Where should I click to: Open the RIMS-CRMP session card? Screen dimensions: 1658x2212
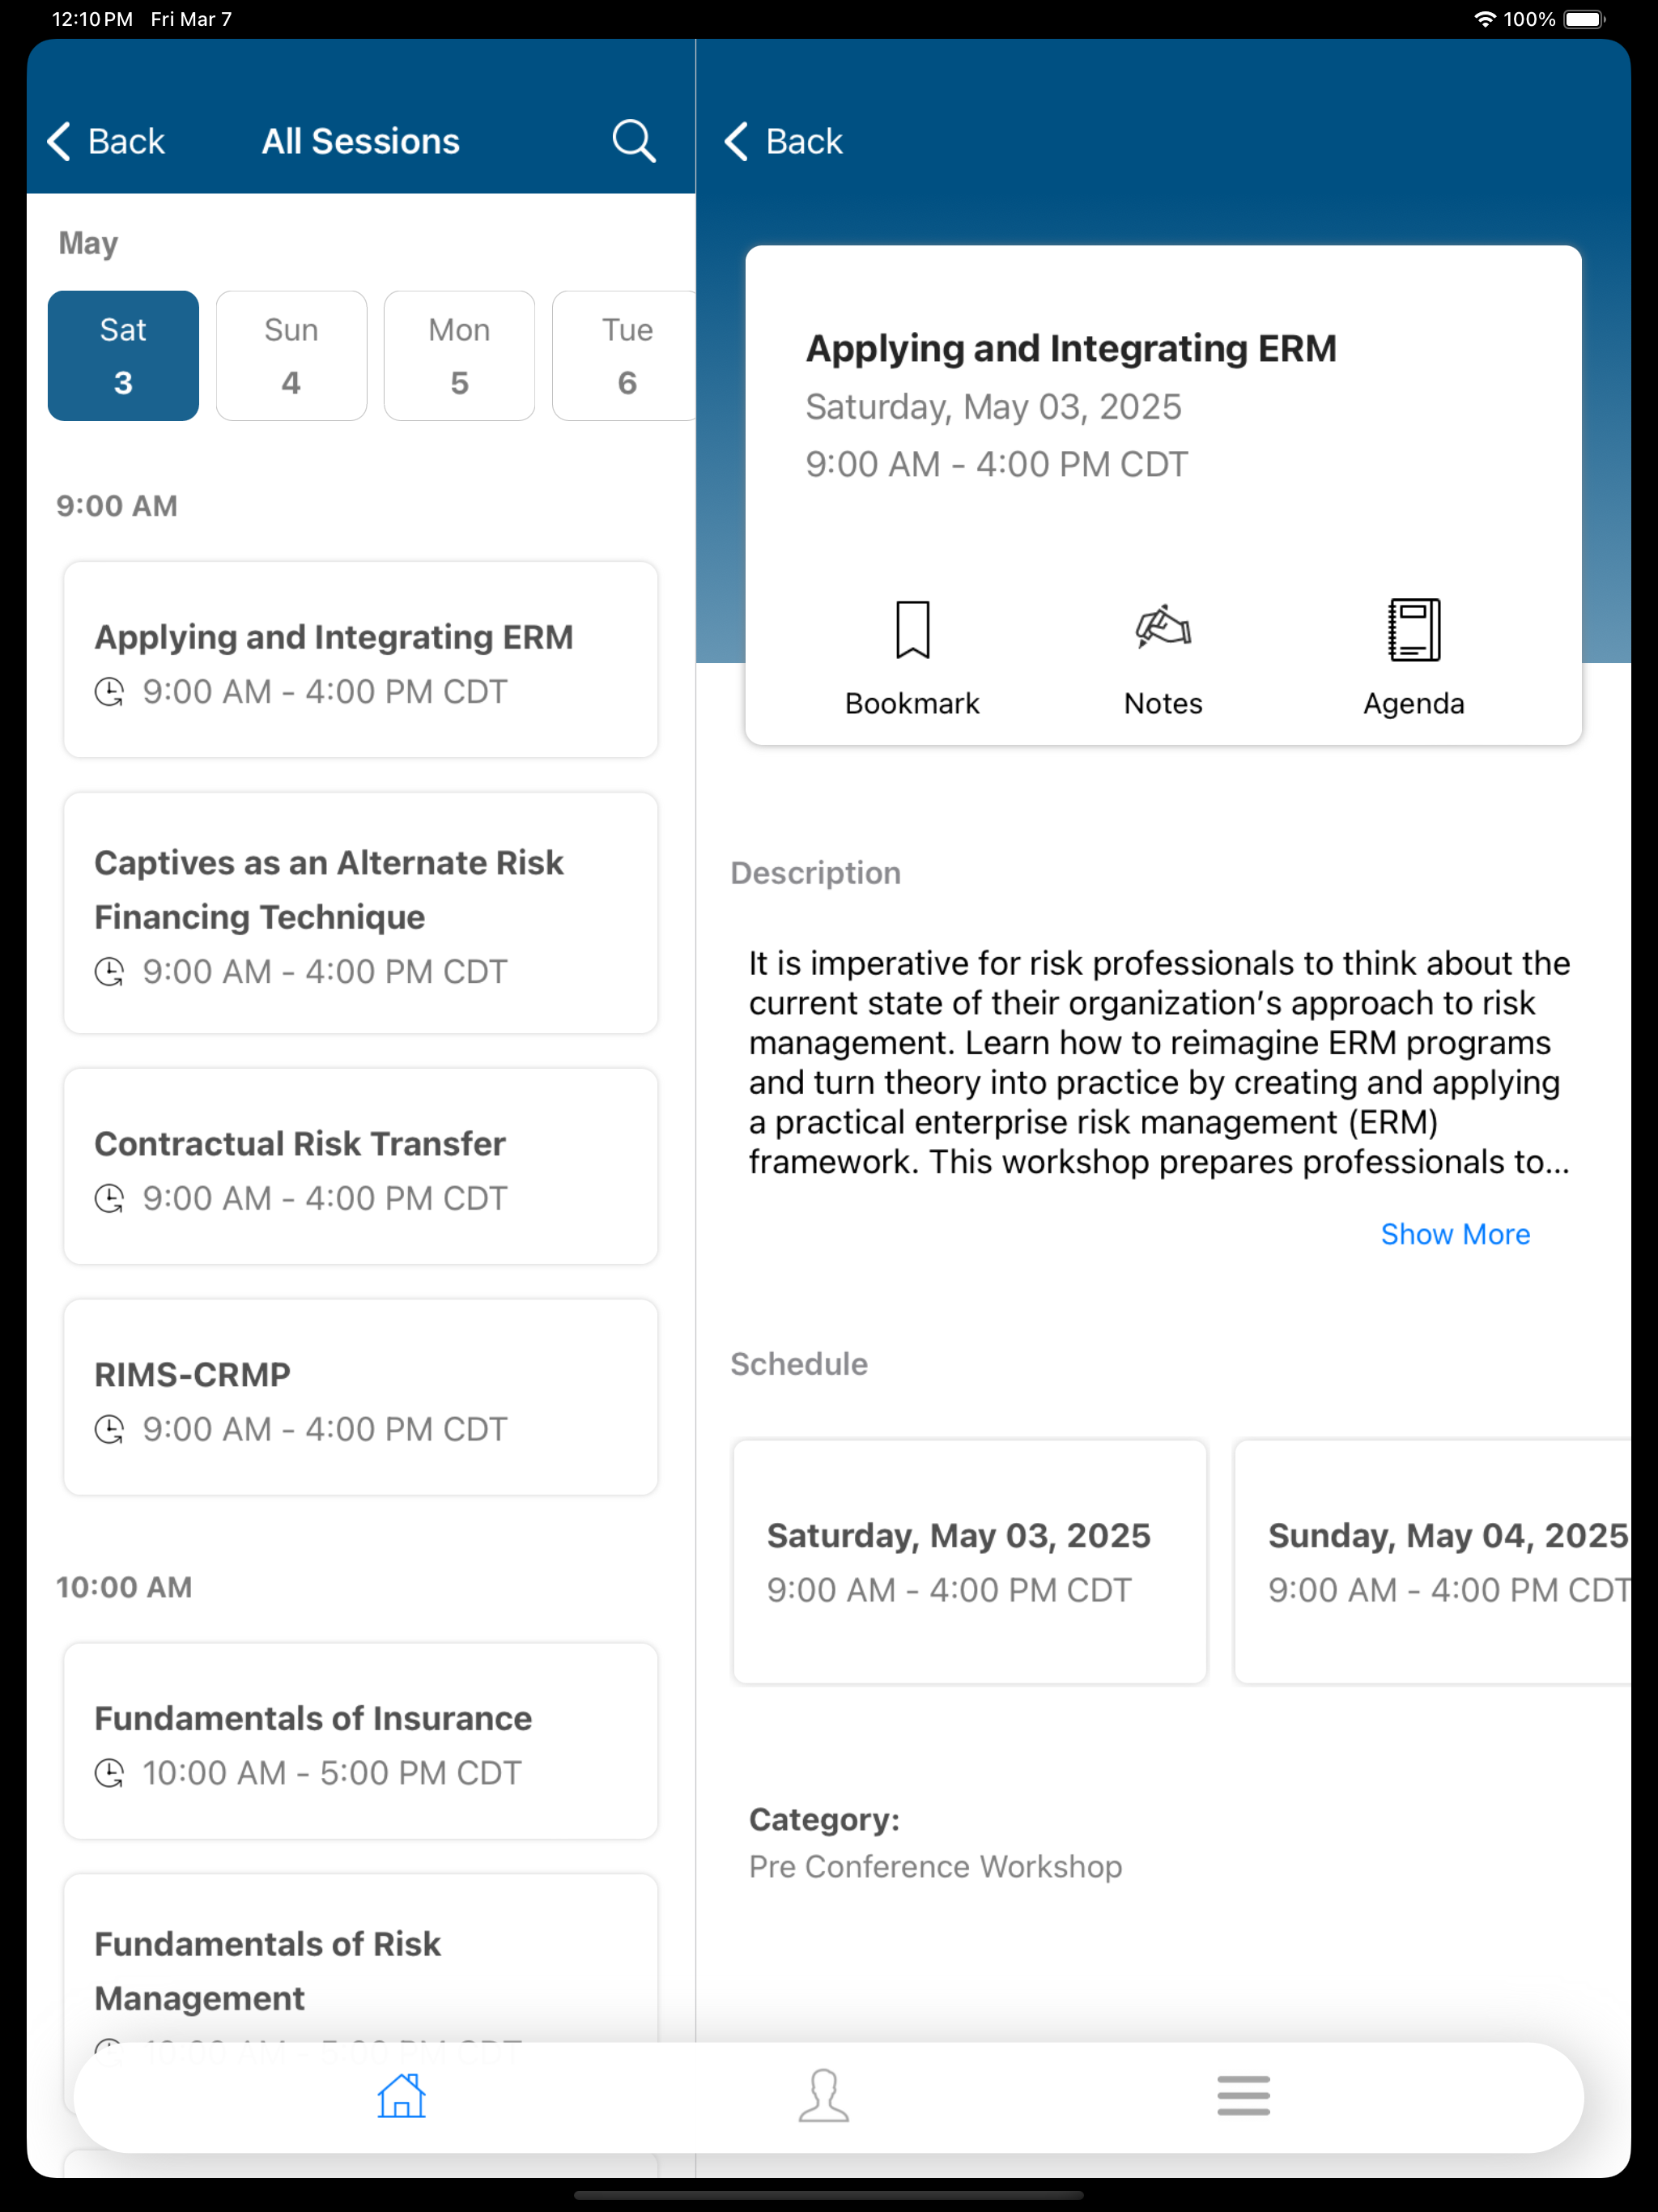(x=361, y=1397)
